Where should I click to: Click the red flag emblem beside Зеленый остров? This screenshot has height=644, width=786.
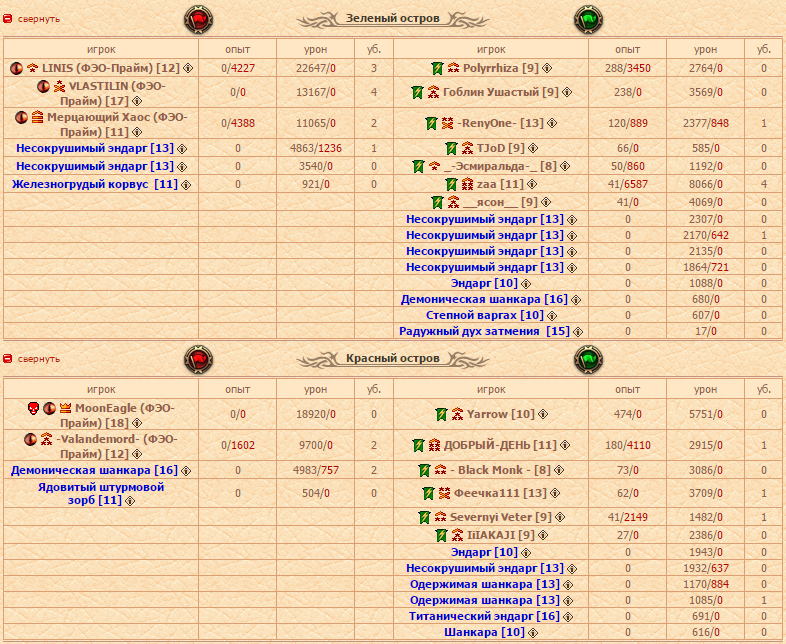pyautogui.click(x=199, y=20)
